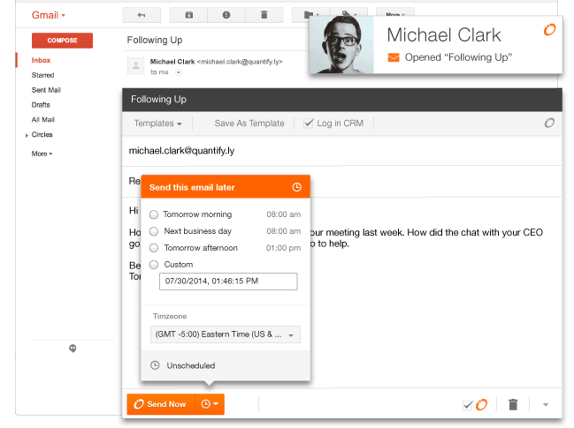The height and width of the screenshot is (428, 574).
Task: Open the Drafts folder
Action: [41, 105]
